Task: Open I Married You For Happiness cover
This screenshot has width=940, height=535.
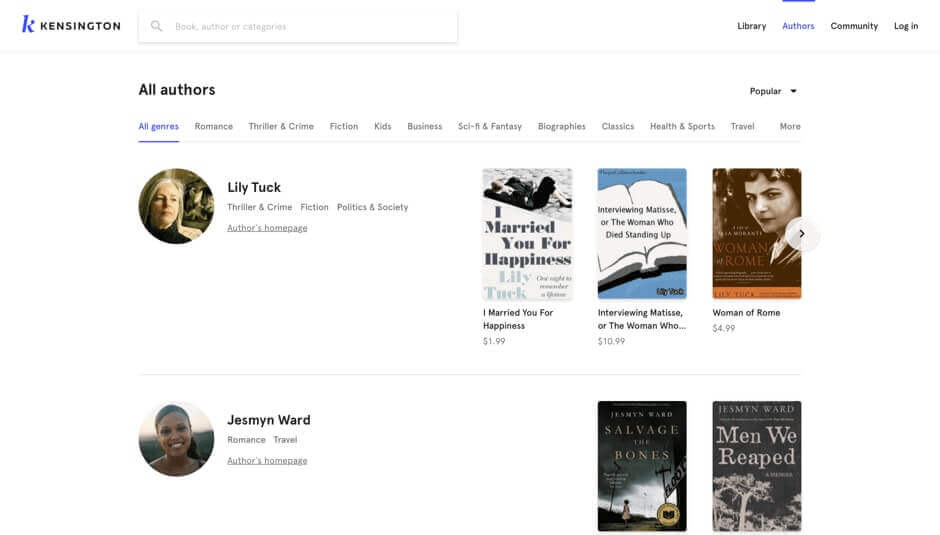Action: tap(527, 233)
